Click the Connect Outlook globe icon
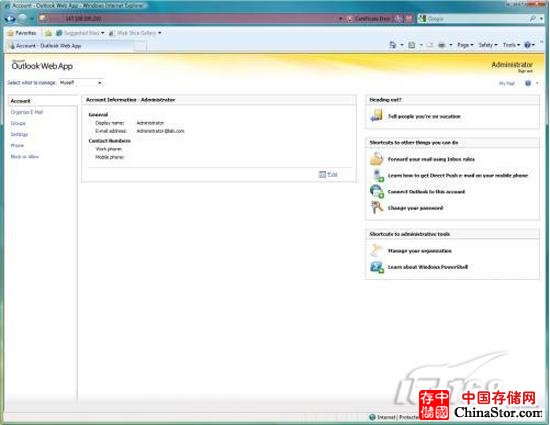 tap(377, 191)
